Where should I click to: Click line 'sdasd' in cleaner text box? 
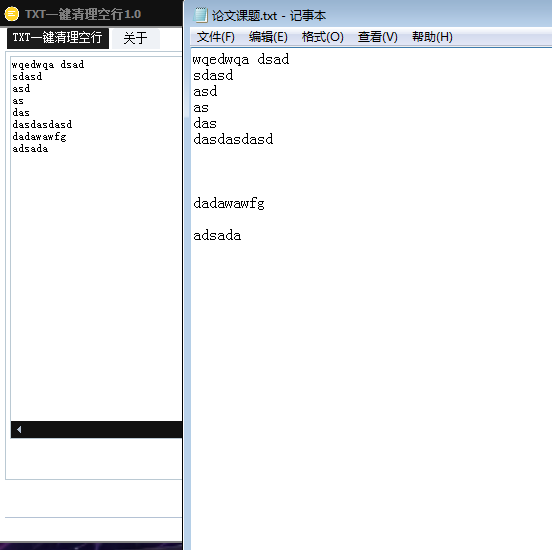pos(27,76)
